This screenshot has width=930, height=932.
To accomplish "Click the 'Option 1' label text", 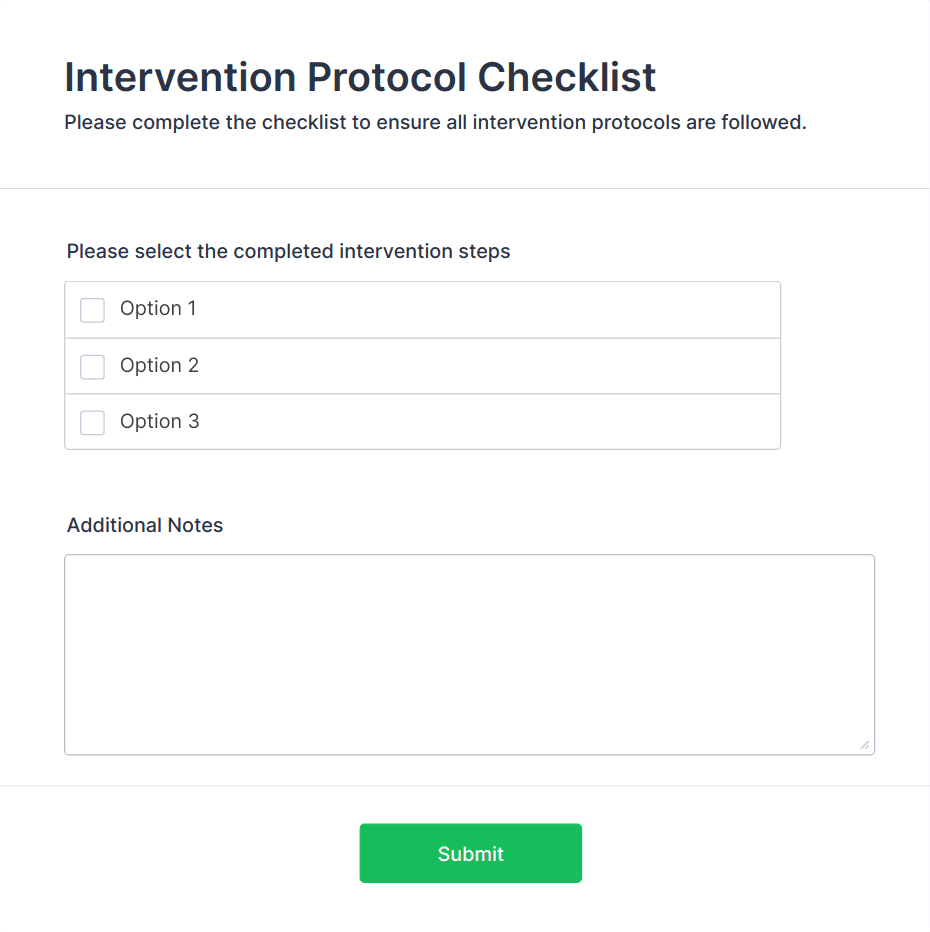I will (158, 308).
